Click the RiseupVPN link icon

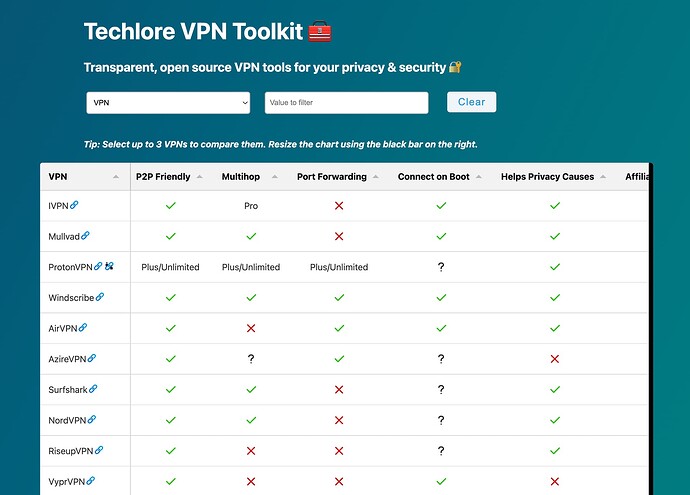tap(99, 450)
